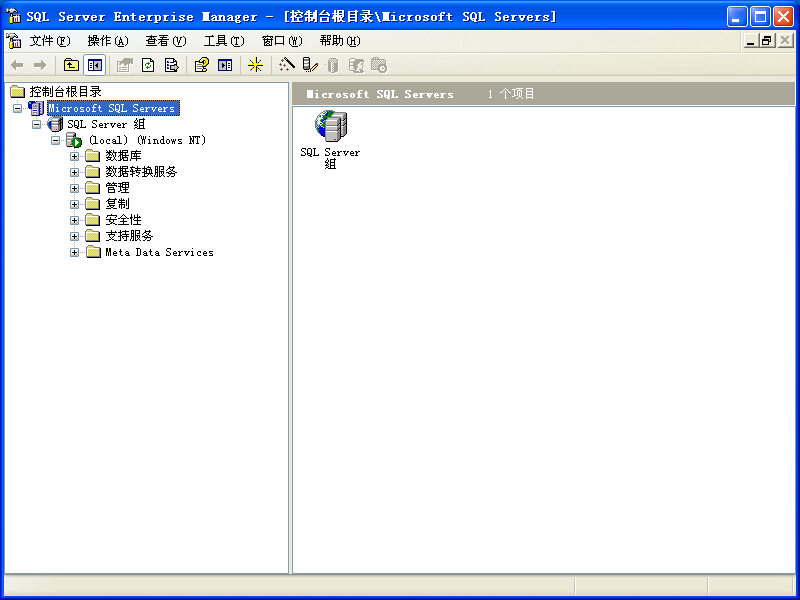Open Help with question mark icon
The height and width of the screenshot is (600, 800).
(x=202, y=65)
